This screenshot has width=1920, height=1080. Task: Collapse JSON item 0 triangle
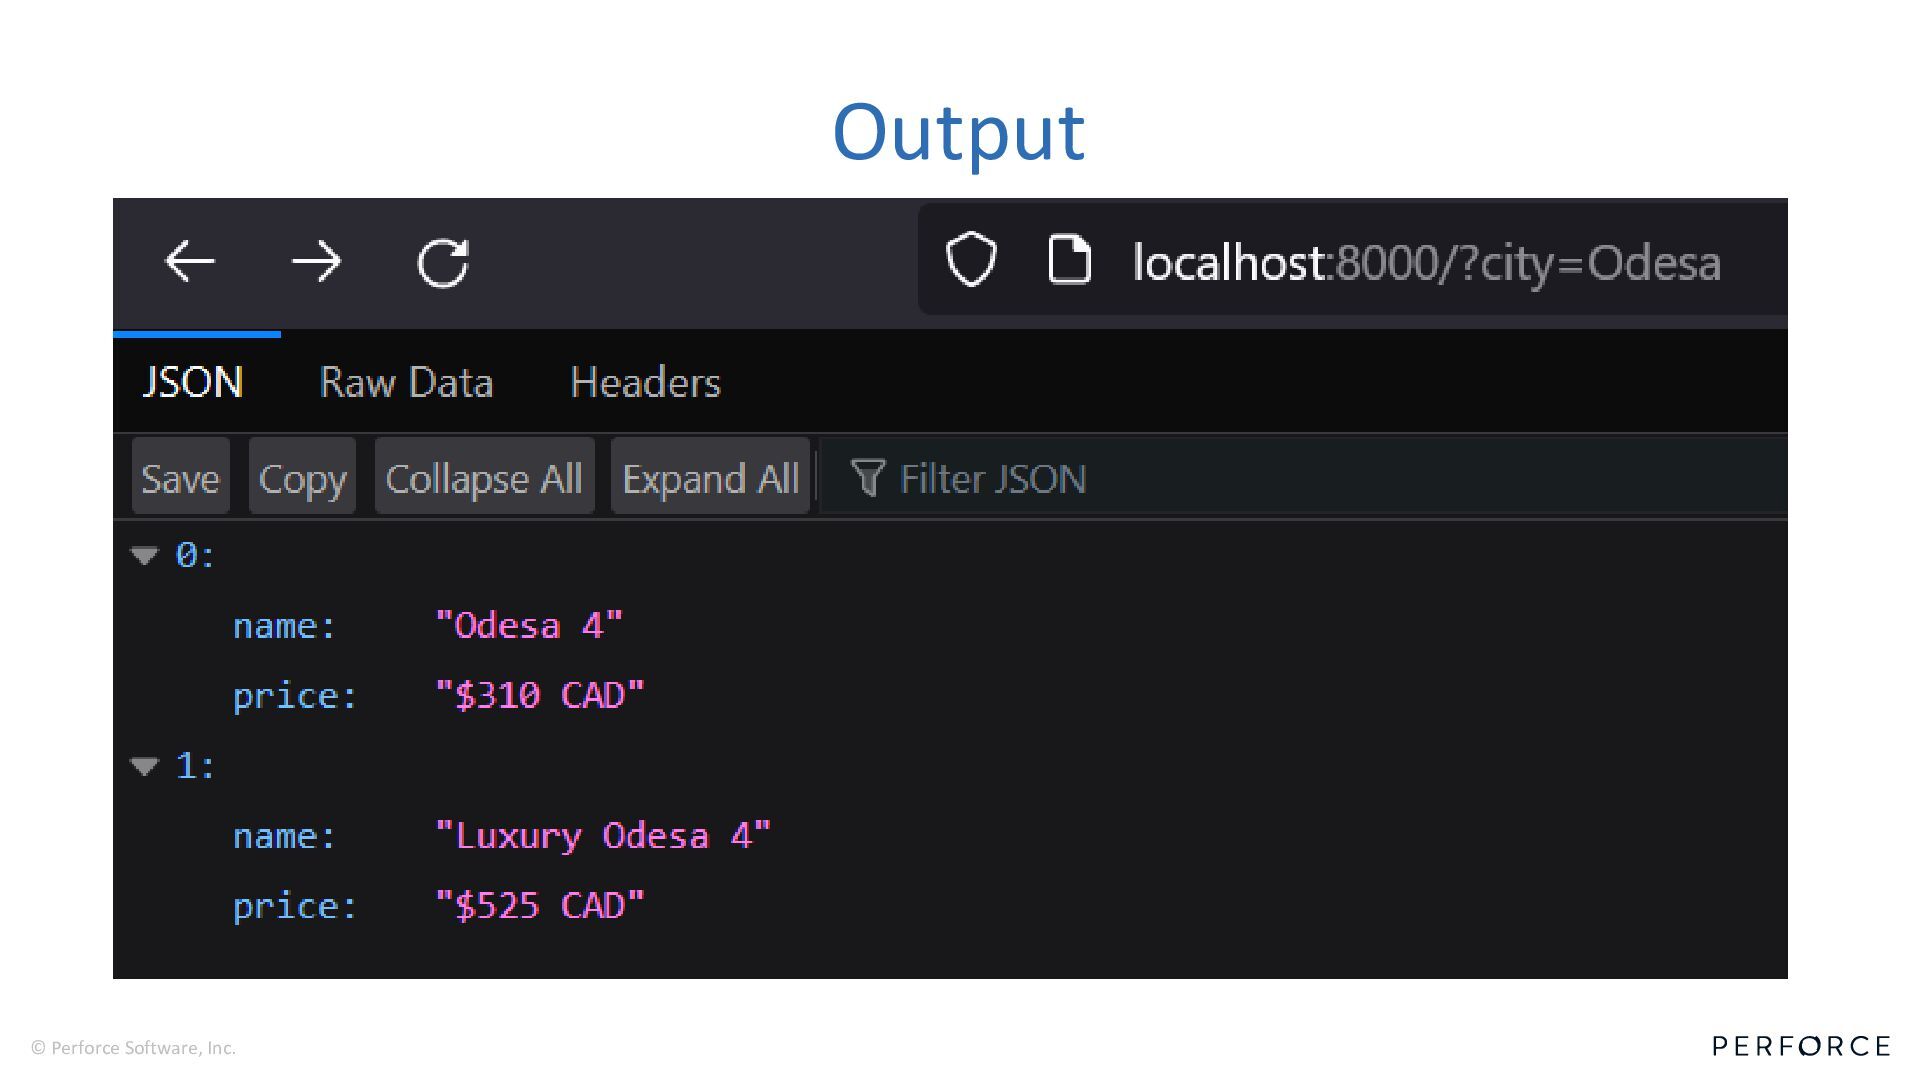(x=145, y=556)
